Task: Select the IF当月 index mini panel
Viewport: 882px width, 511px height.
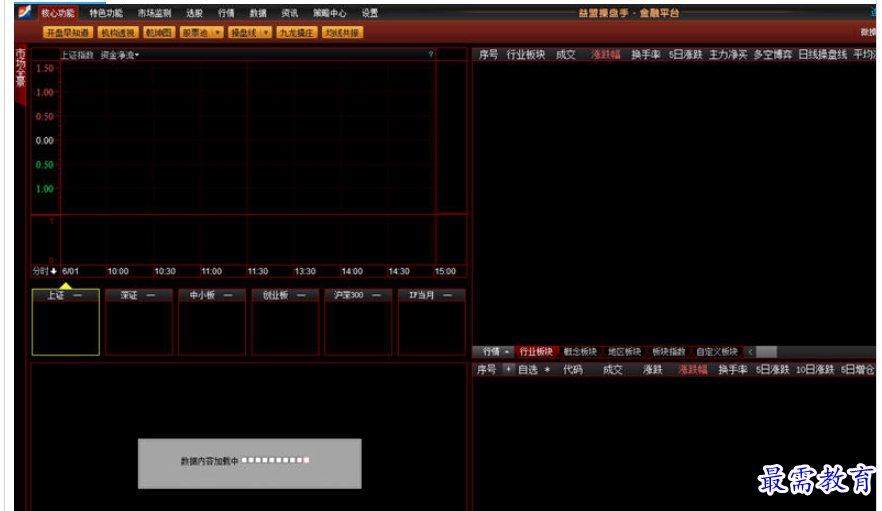Action: tap(431, 322)
